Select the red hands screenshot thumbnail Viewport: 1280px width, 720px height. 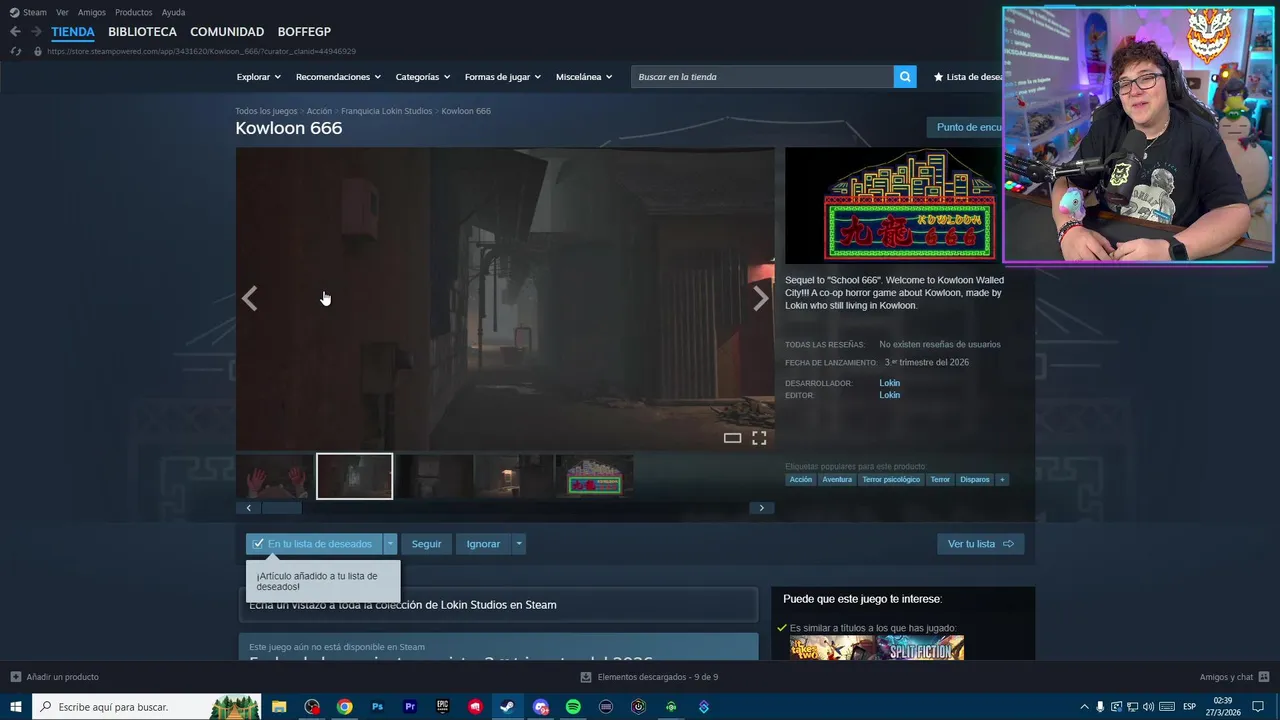(x=275, y=477)
